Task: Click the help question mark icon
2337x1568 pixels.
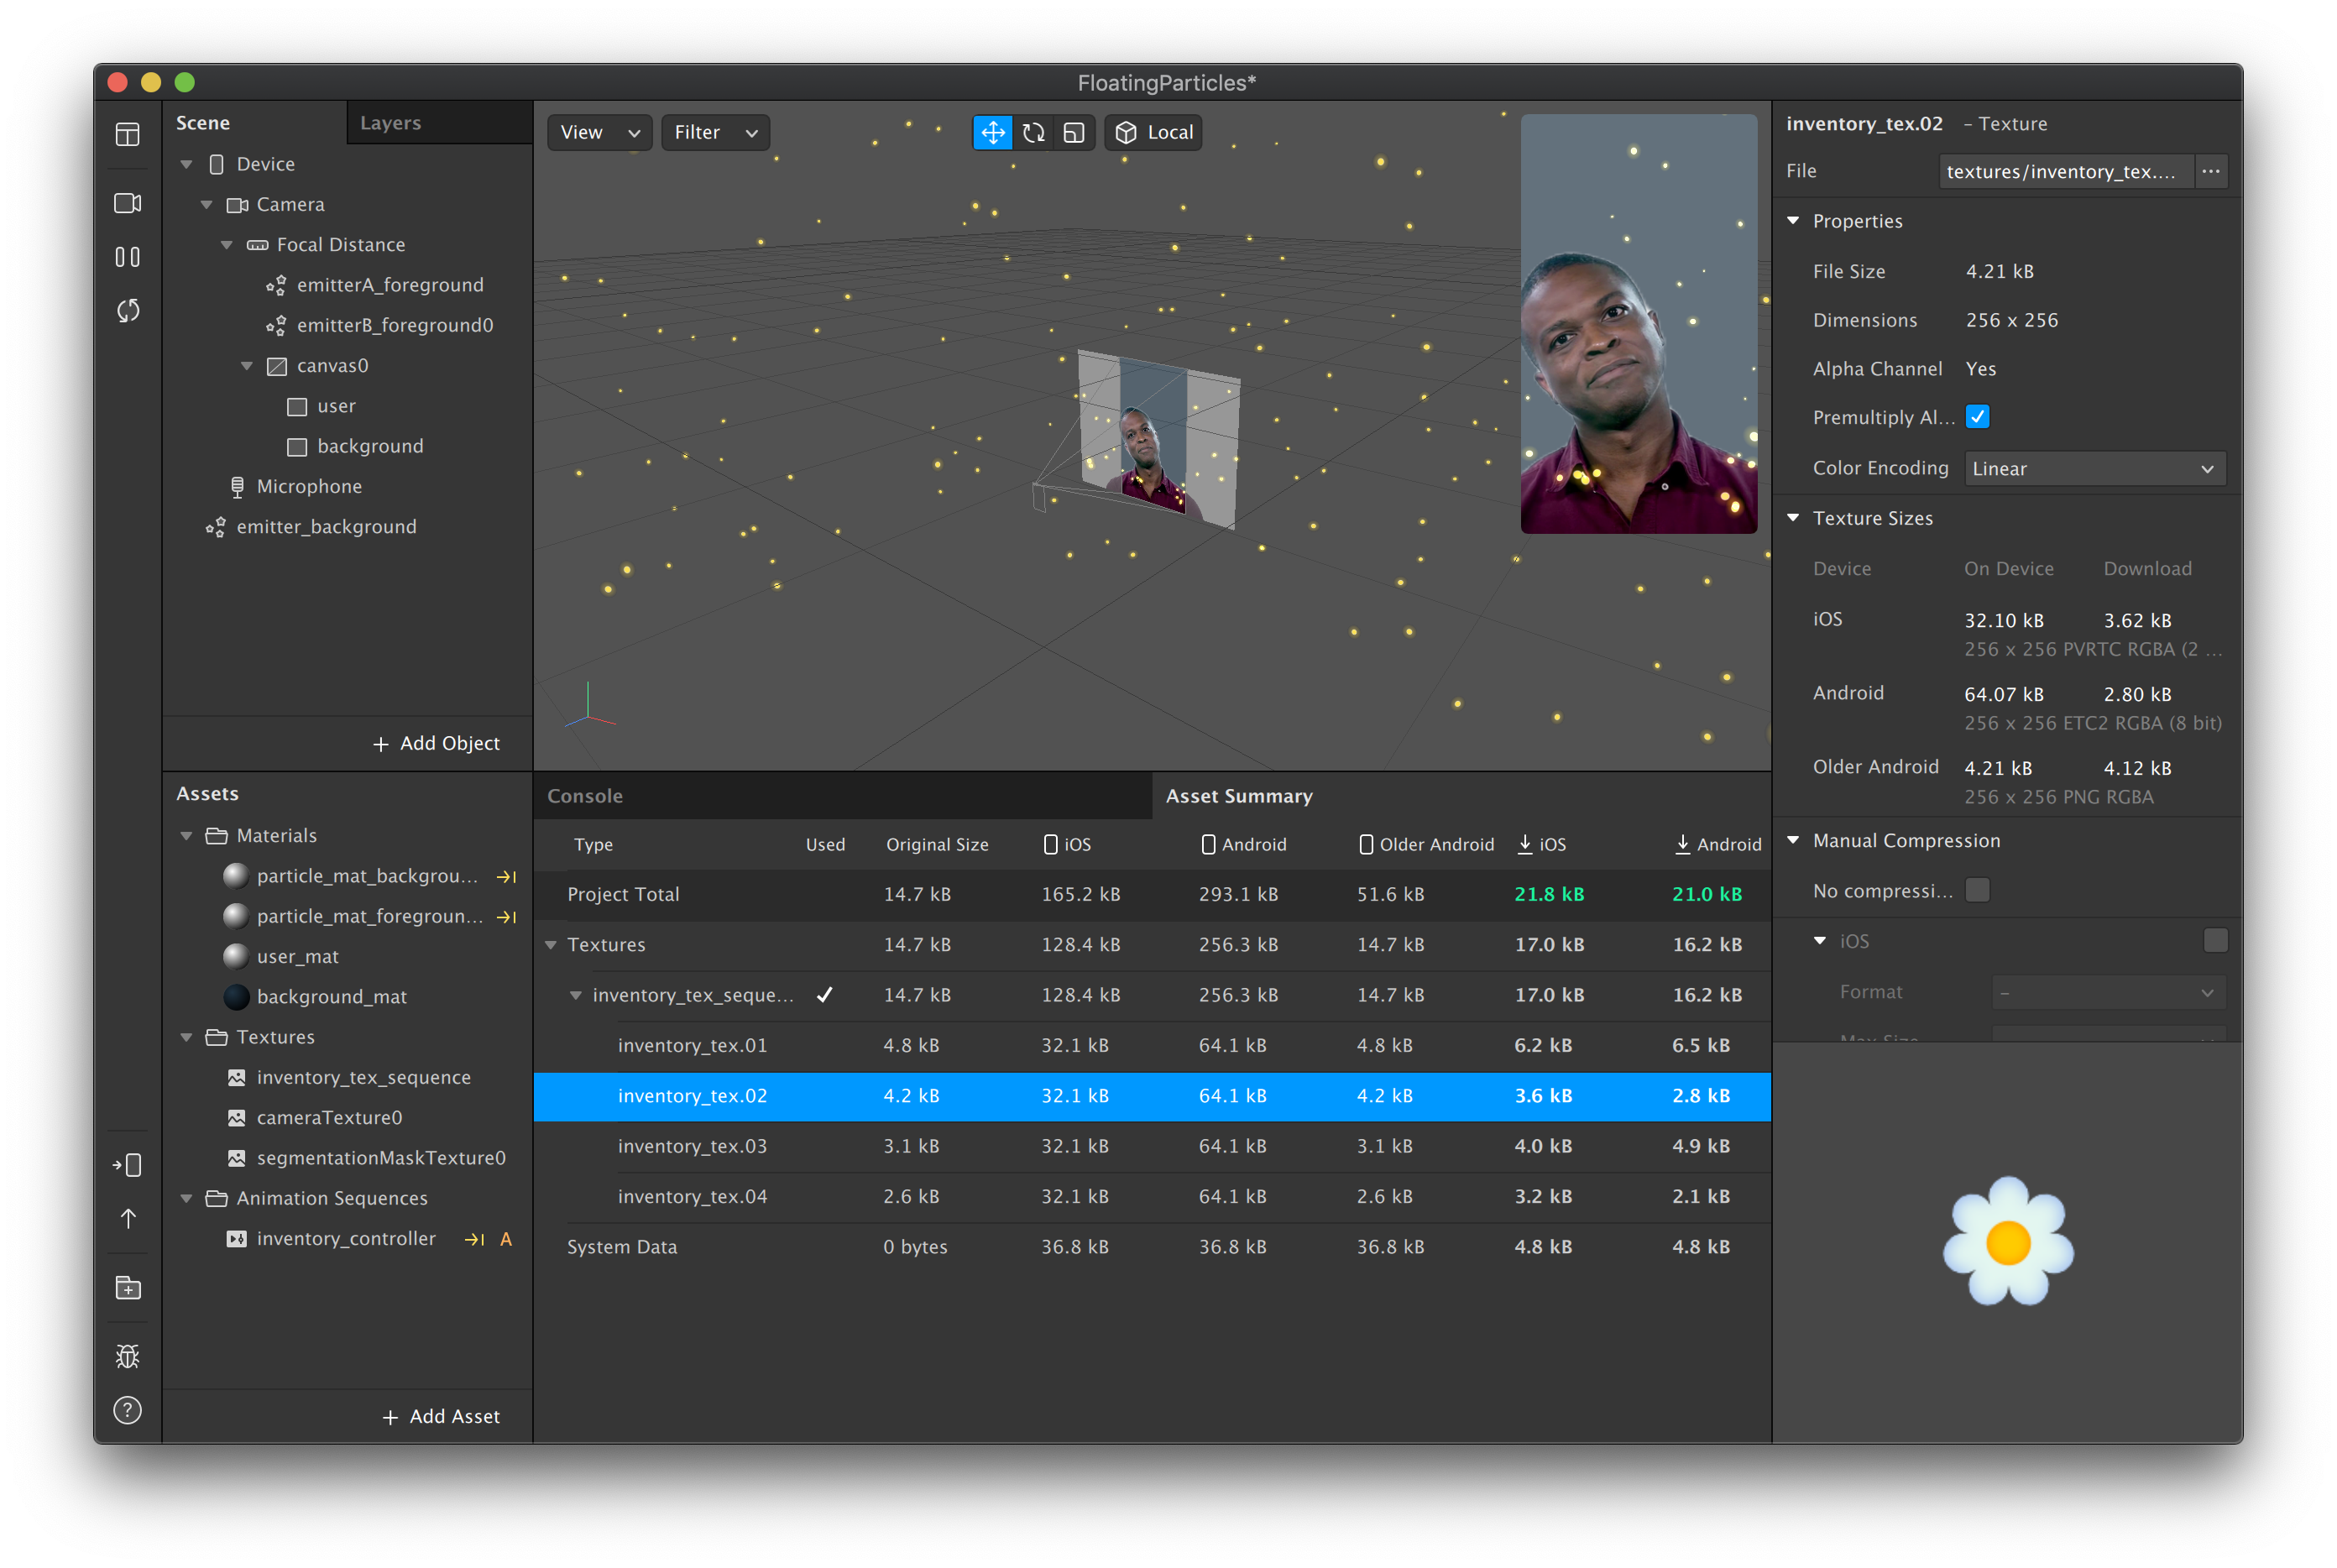Action: [x=127, y=1410]
